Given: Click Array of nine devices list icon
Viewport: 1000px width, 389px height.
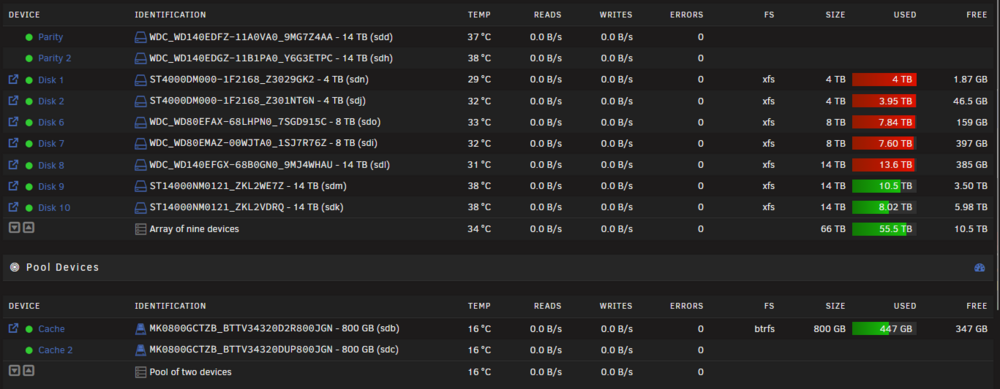Looking at the screenshot, I should 140,229.
